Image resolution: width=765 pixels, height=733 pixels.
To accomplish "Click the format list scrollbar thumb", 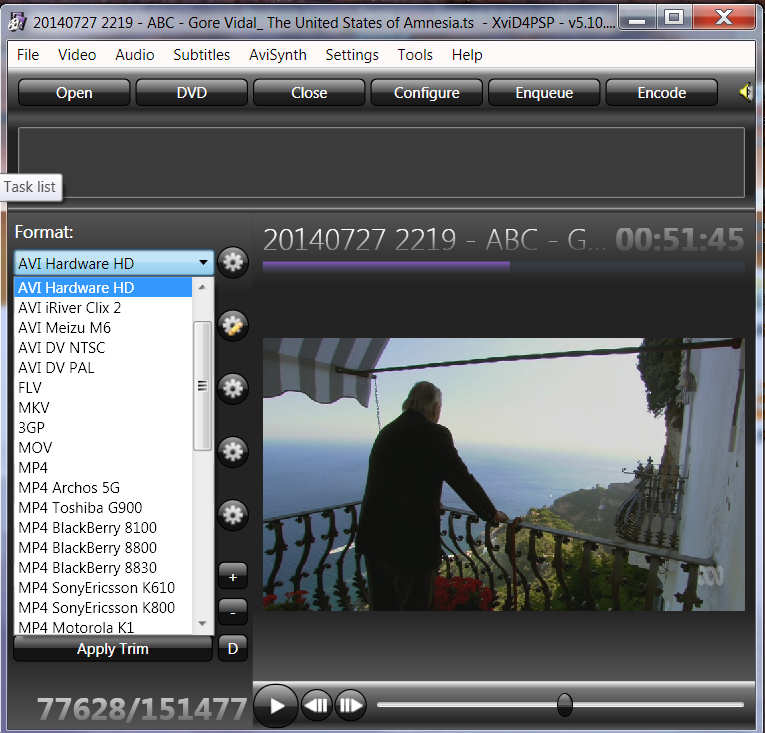I will tap(202, 386).
